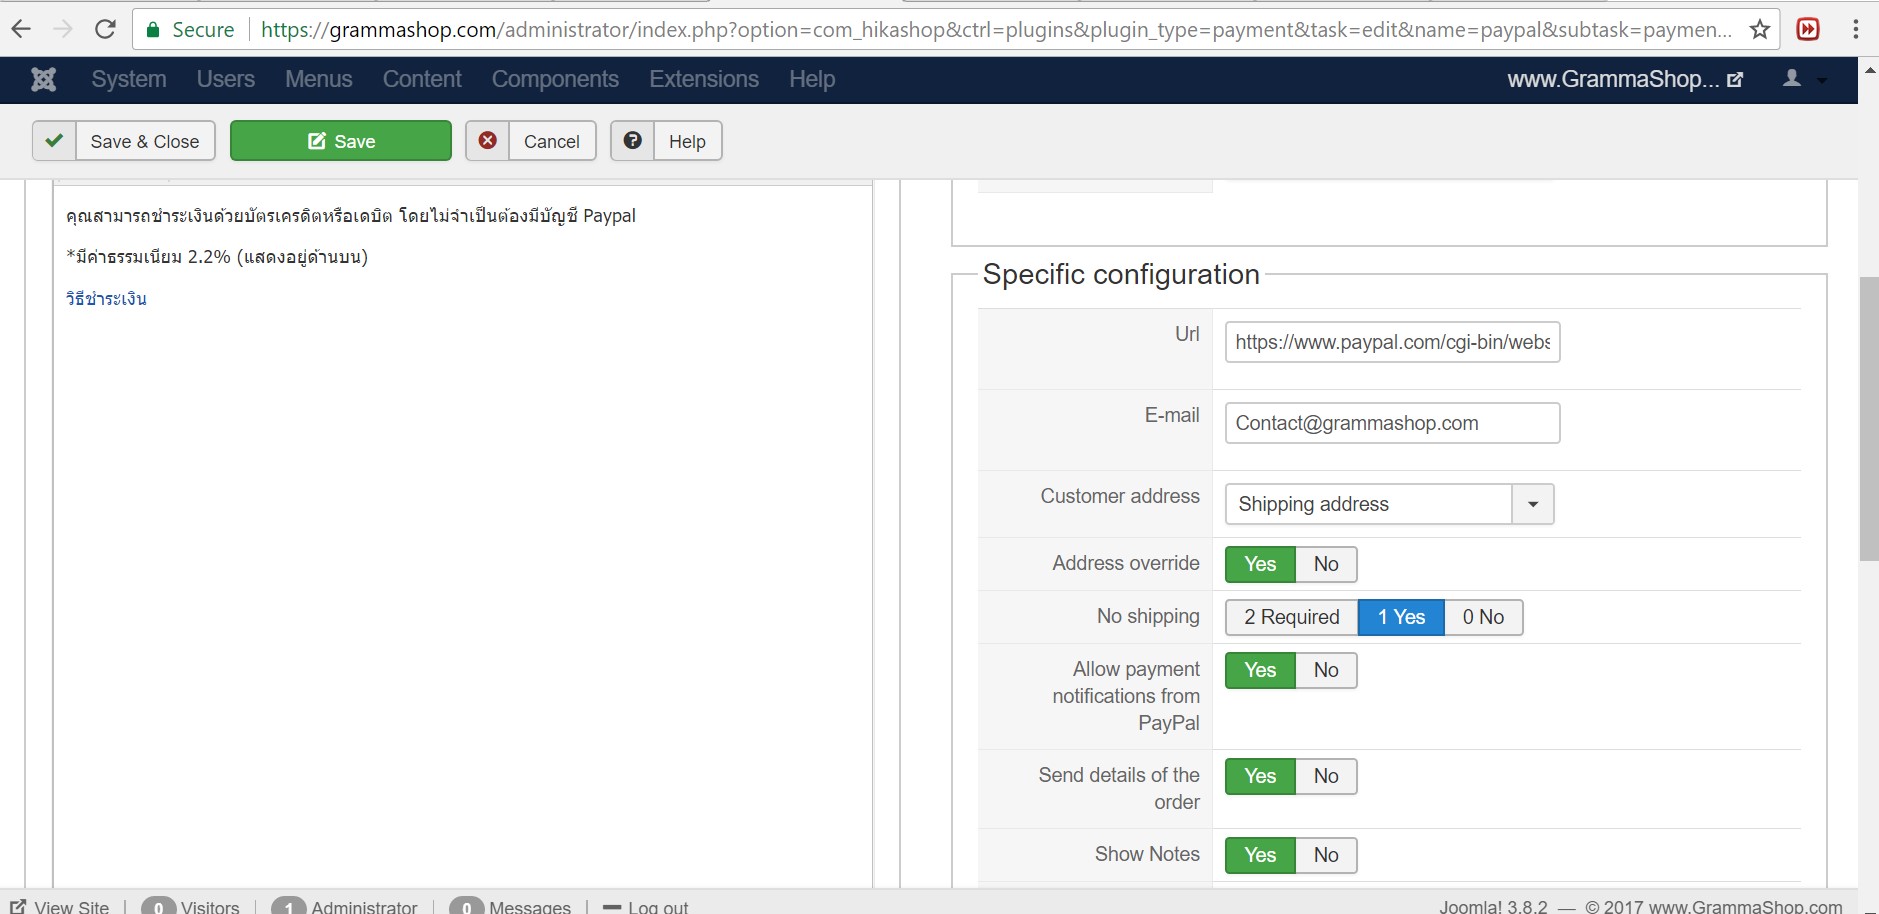Open the Help menu in navbar
This screenshot has height=914, width=1879.
pyautogui.click(x=812, y=79)
